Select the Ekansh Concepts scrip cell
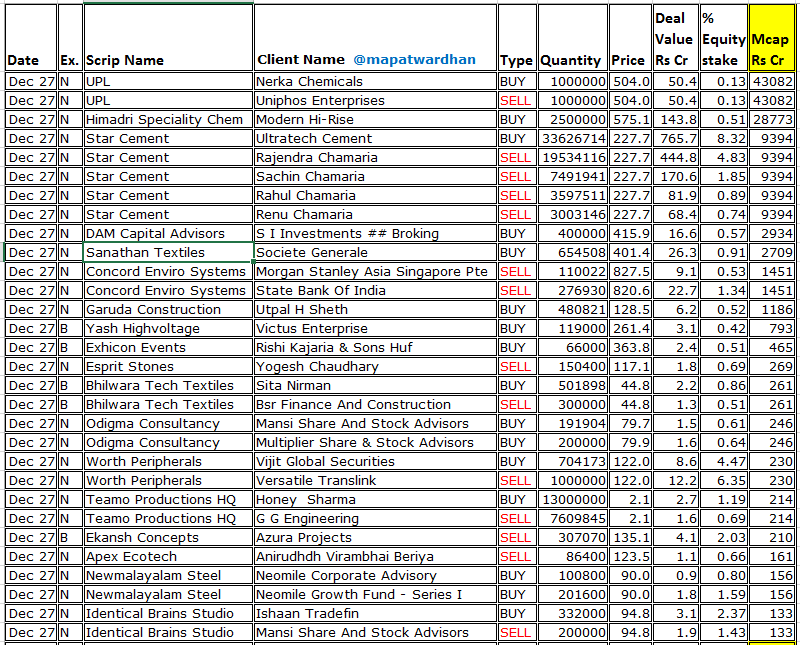This screenshot has width=800, height=645. [168, 537]
